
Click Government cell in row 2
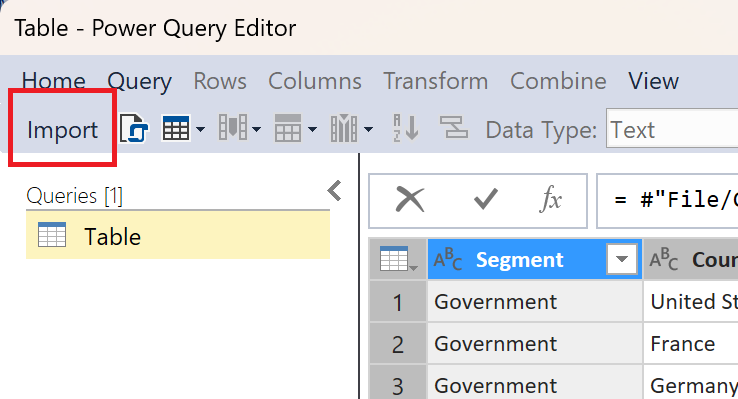[x=535, y=344]
